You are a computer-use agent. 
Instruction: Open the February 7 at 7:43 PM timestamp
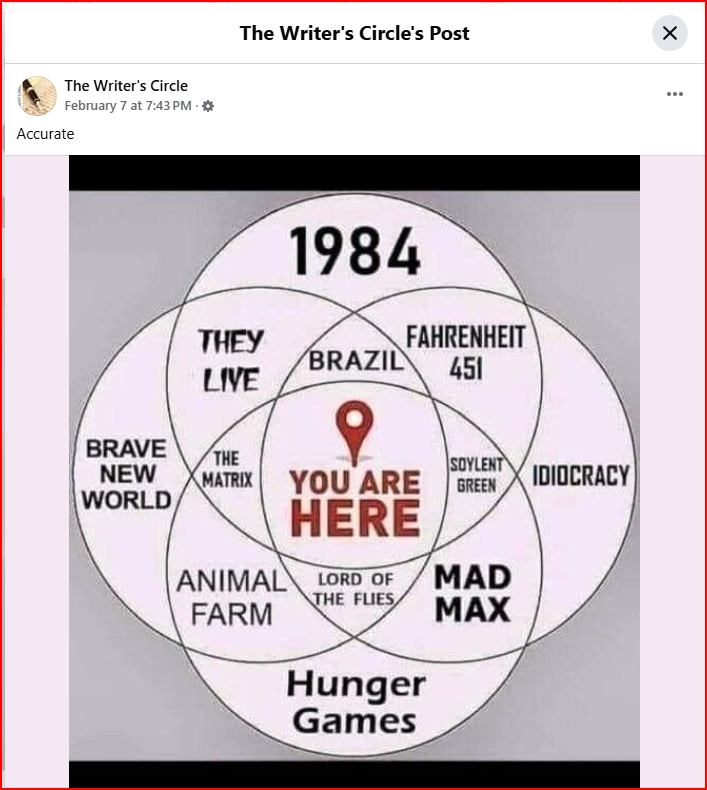pyautogui.click(x=128, y=106)
